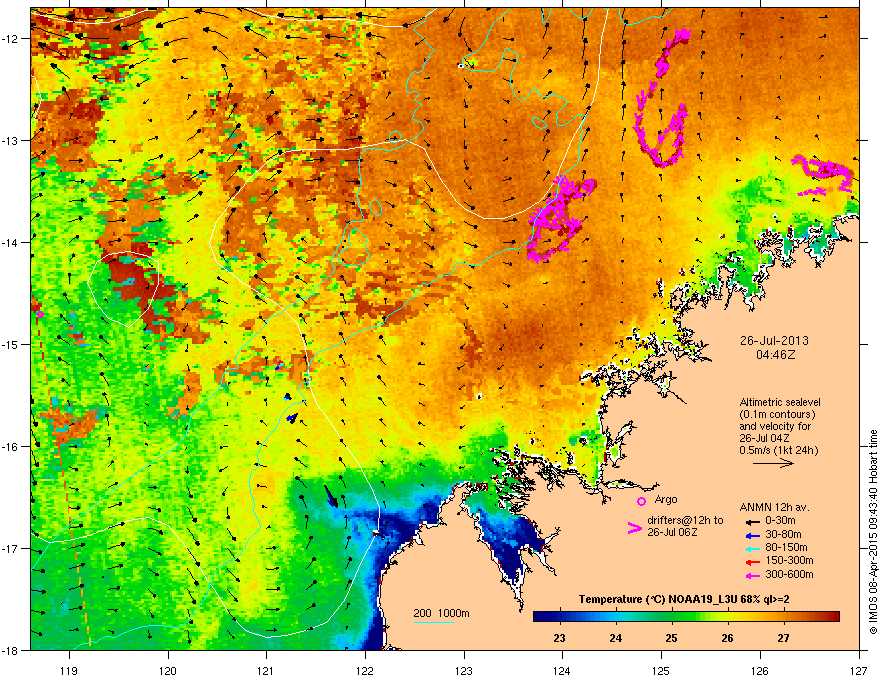This screenshot has height=680, width=880.
Task: Click the '0-30m' depth label
Action: pos(780,521)
